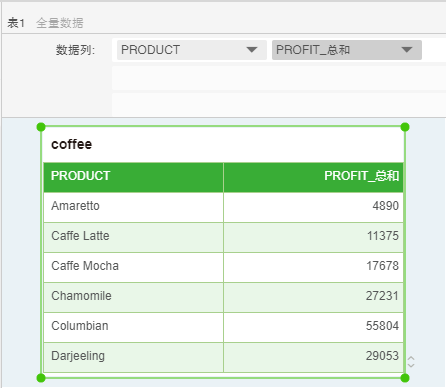Viewport: 446px width, 388px height.
Task: Click the bottom-left green resize handle
Action: (41, 378)
